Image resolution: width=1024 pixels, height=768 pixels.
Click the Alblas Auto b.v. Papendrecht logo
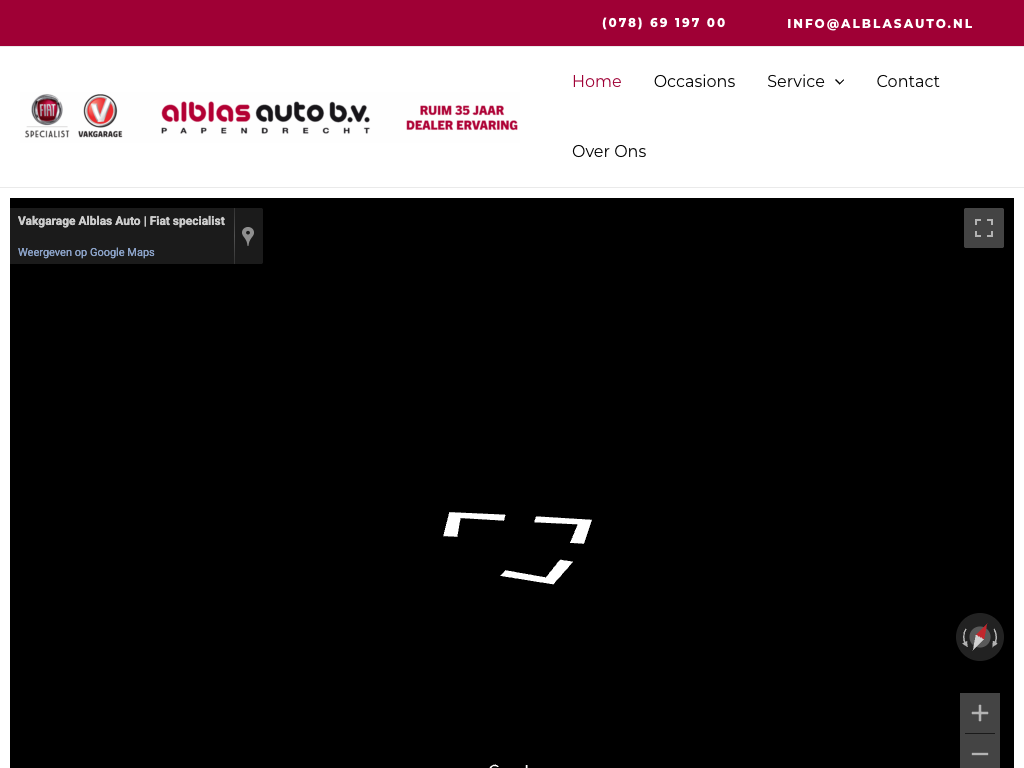pos(266,117)
